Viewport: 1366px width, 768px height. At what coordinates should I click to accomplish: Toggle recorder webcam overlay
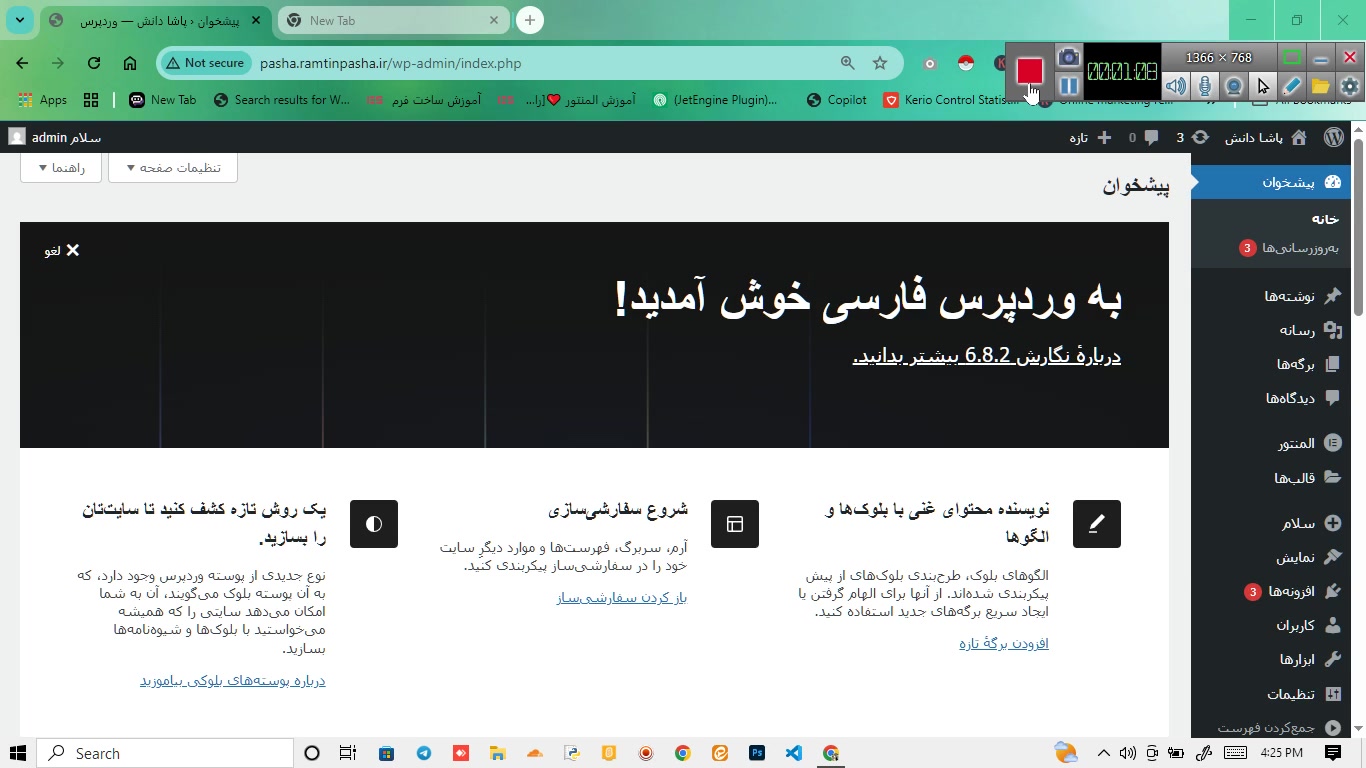(x=1234, y=86)
